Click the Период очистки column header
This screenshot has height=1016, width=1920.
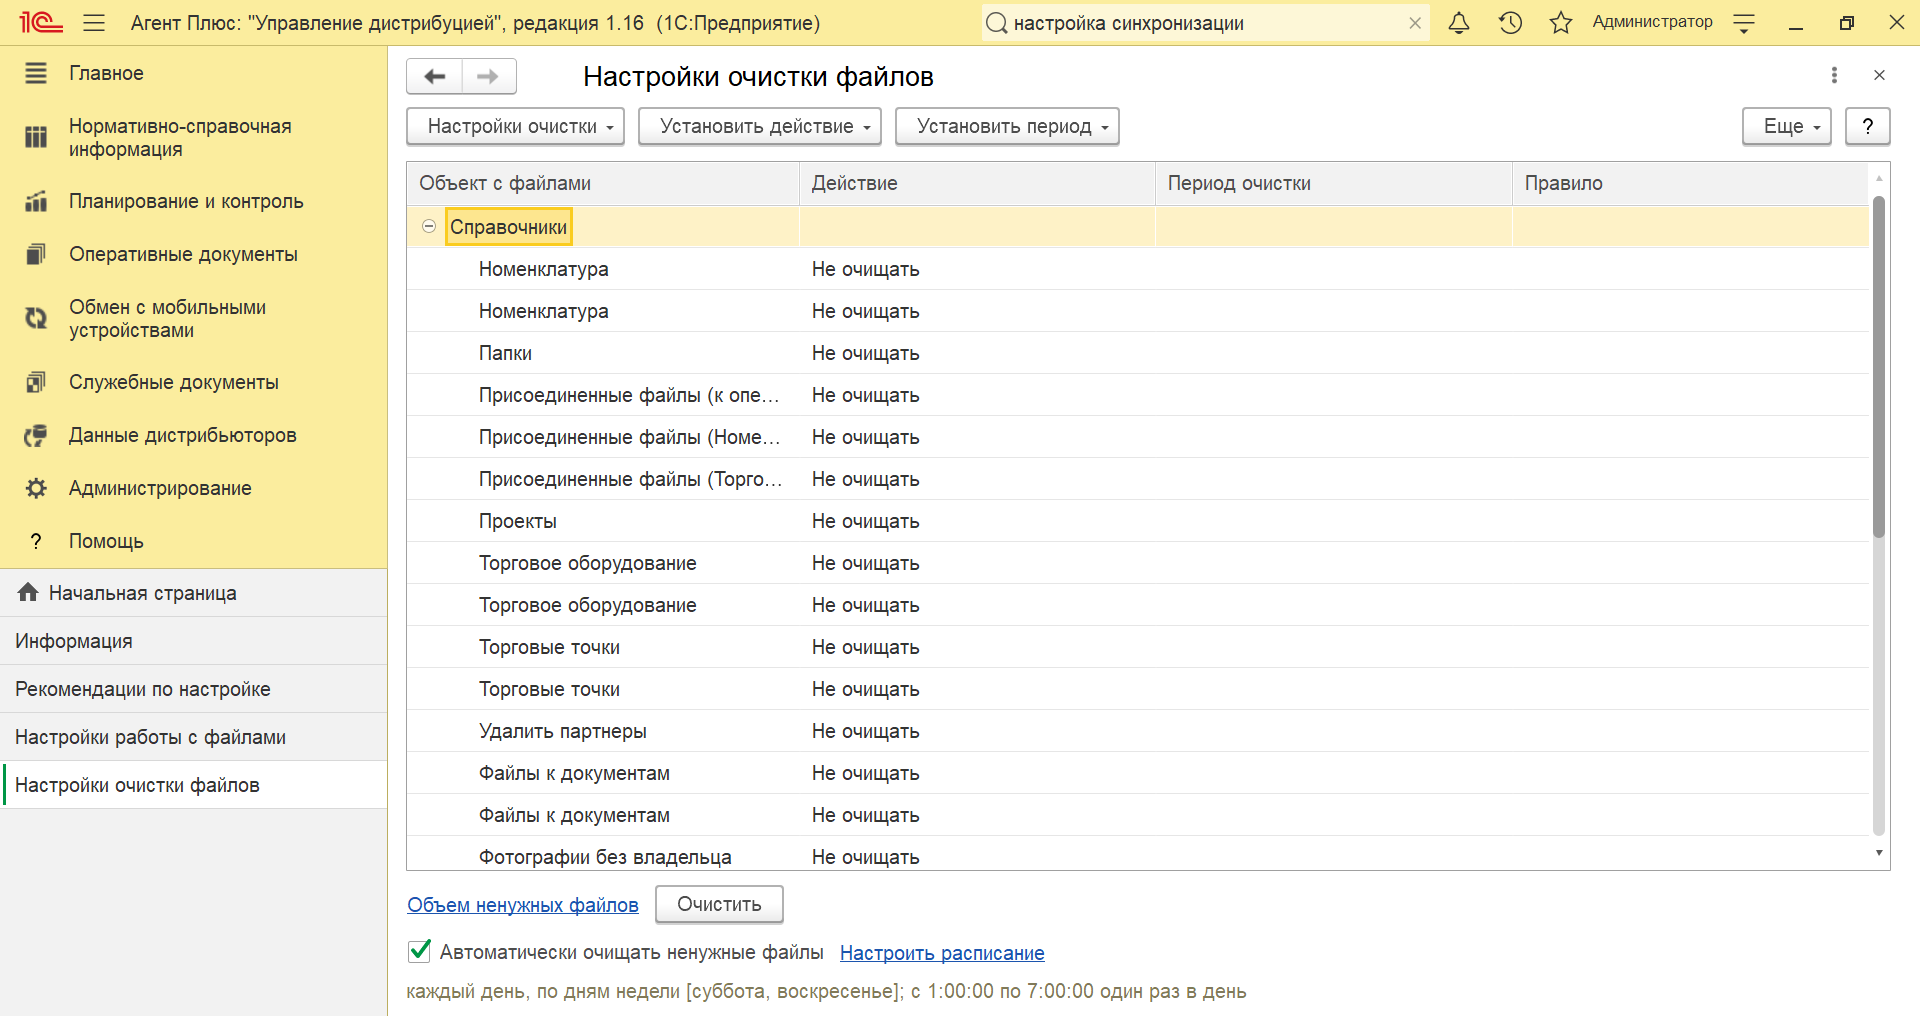(1333, 183)
